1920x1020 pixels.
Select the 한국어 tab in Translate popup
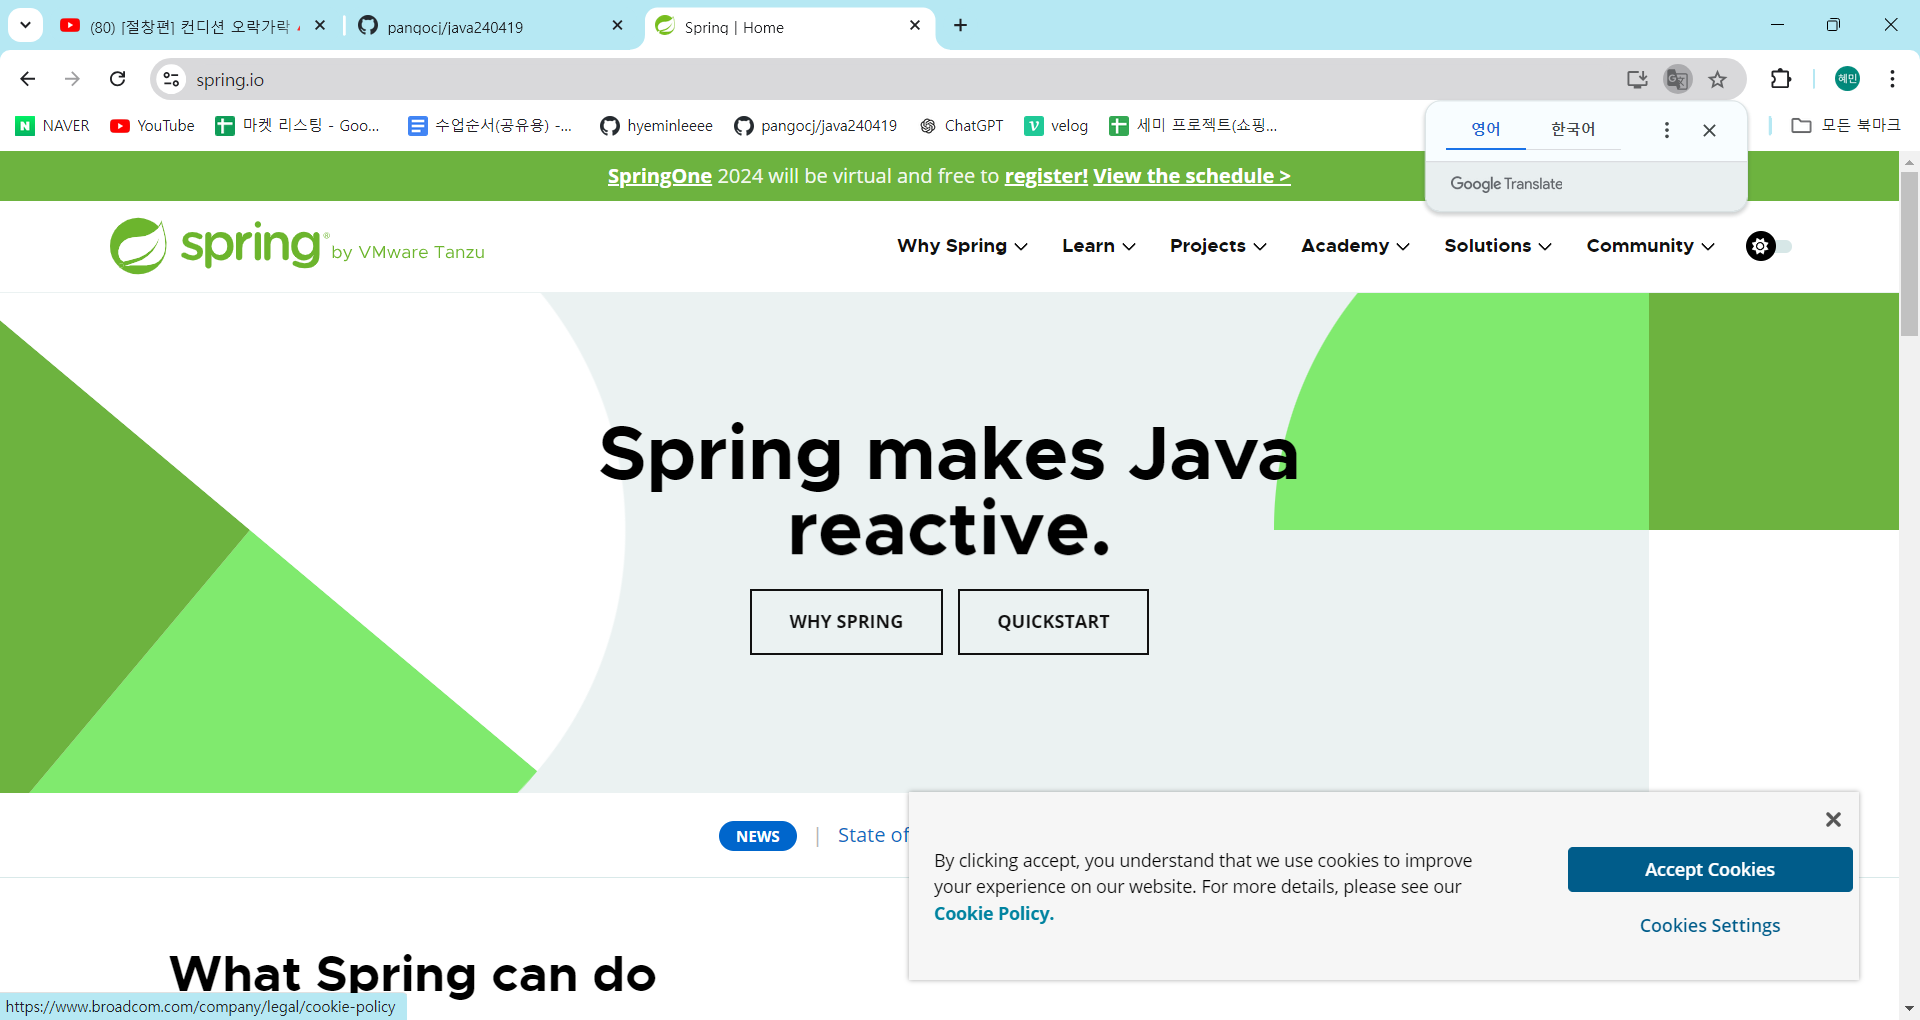(x=1573, y=129)
